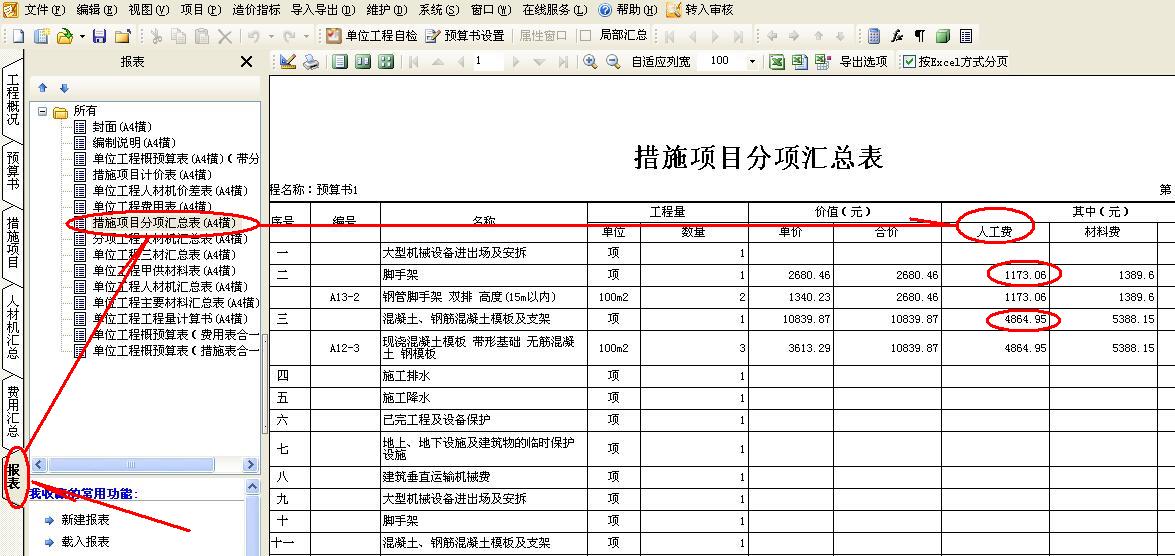Image resolution: width=1175 pixels, height=556 pixels.
Task: Open the 帮助(H) help menu
Action: click(628, 10)
